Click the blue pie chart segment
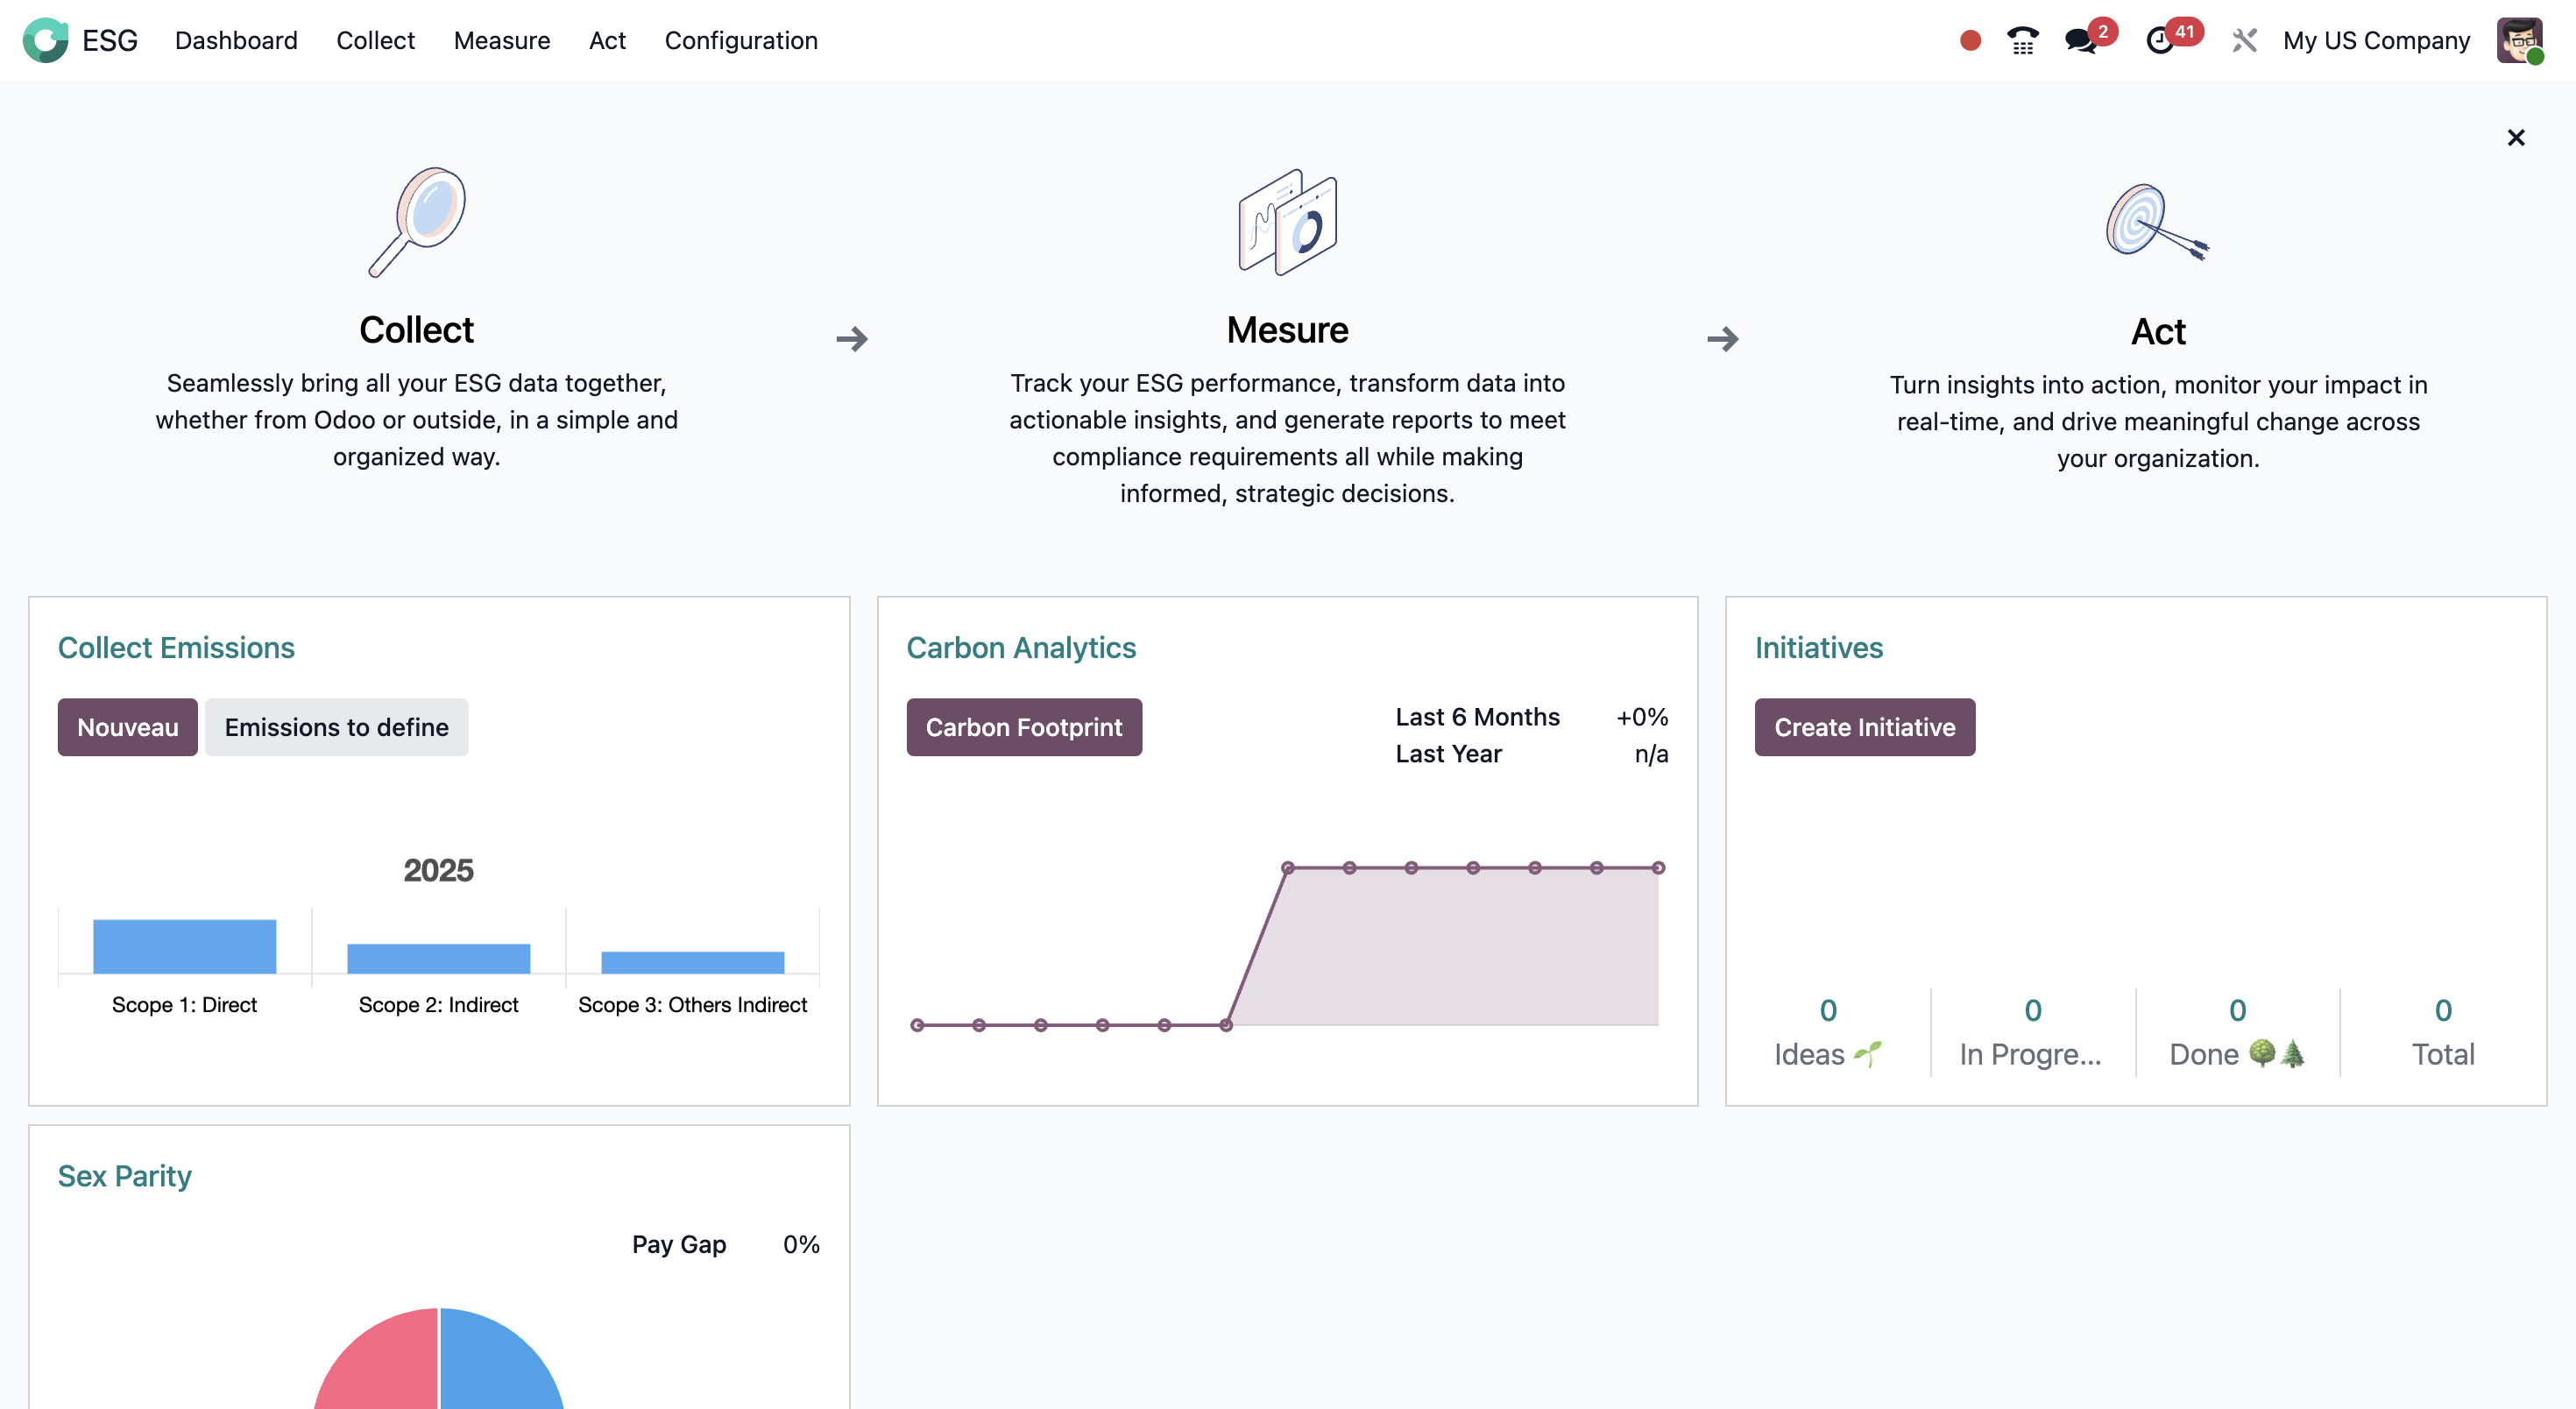2576x1409 pixels. pyautogui.click(x=495, y=1365)
